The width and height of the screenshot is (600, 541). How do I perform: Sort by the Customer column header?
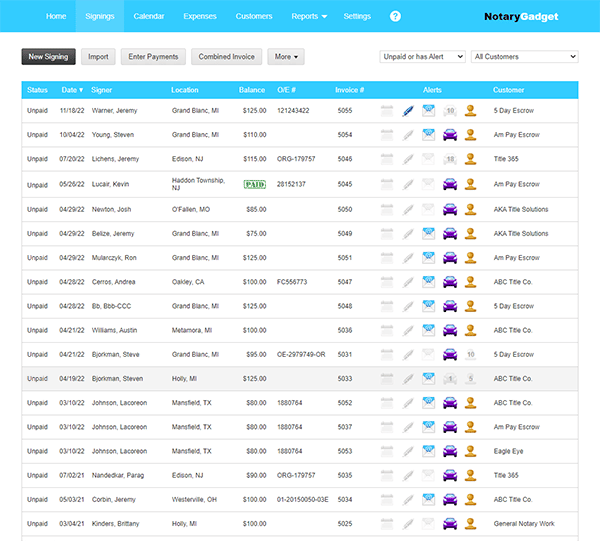[509, 90]
